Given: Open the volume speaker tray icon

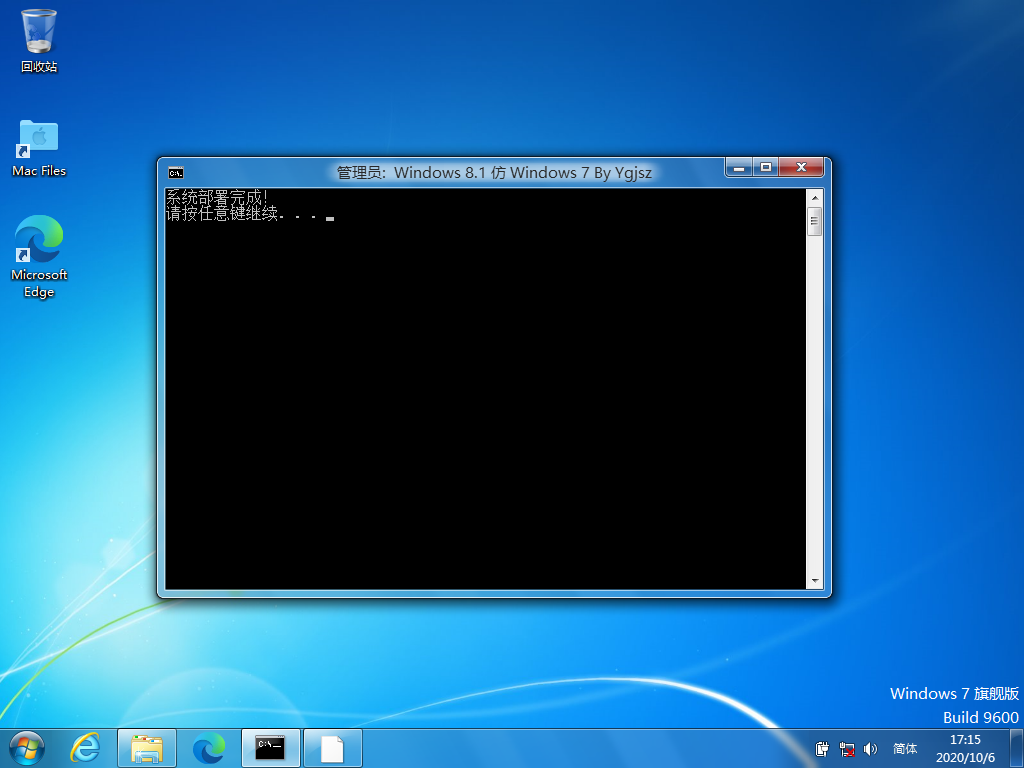Looking at the screenshot, I should click(x=871, y=749).
